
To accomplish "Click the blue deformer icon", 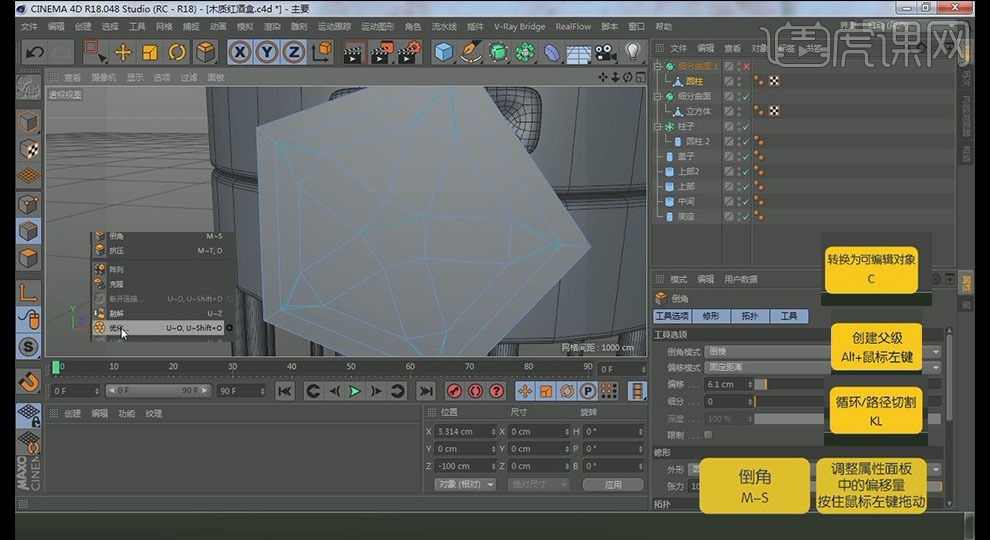I will (x=552, y=52).
